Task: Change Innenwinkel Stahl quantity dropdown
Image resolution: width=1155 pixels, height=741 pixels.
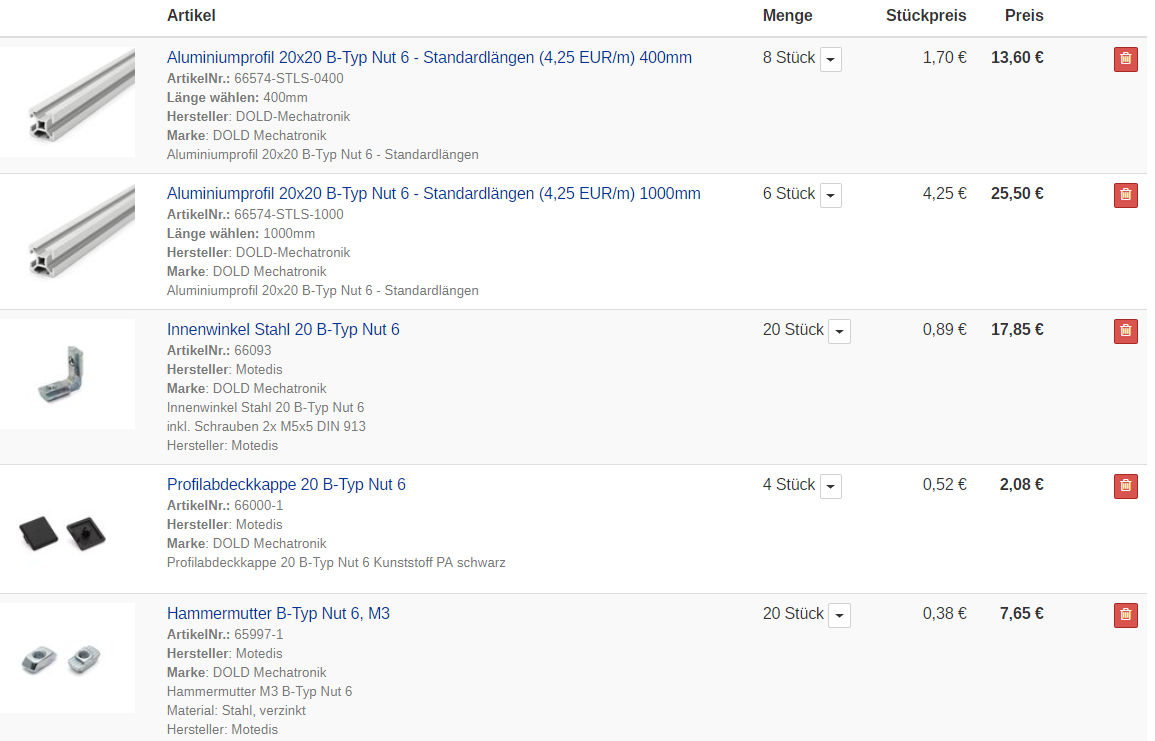Action: pyautogui.click(x=839, y=332)
